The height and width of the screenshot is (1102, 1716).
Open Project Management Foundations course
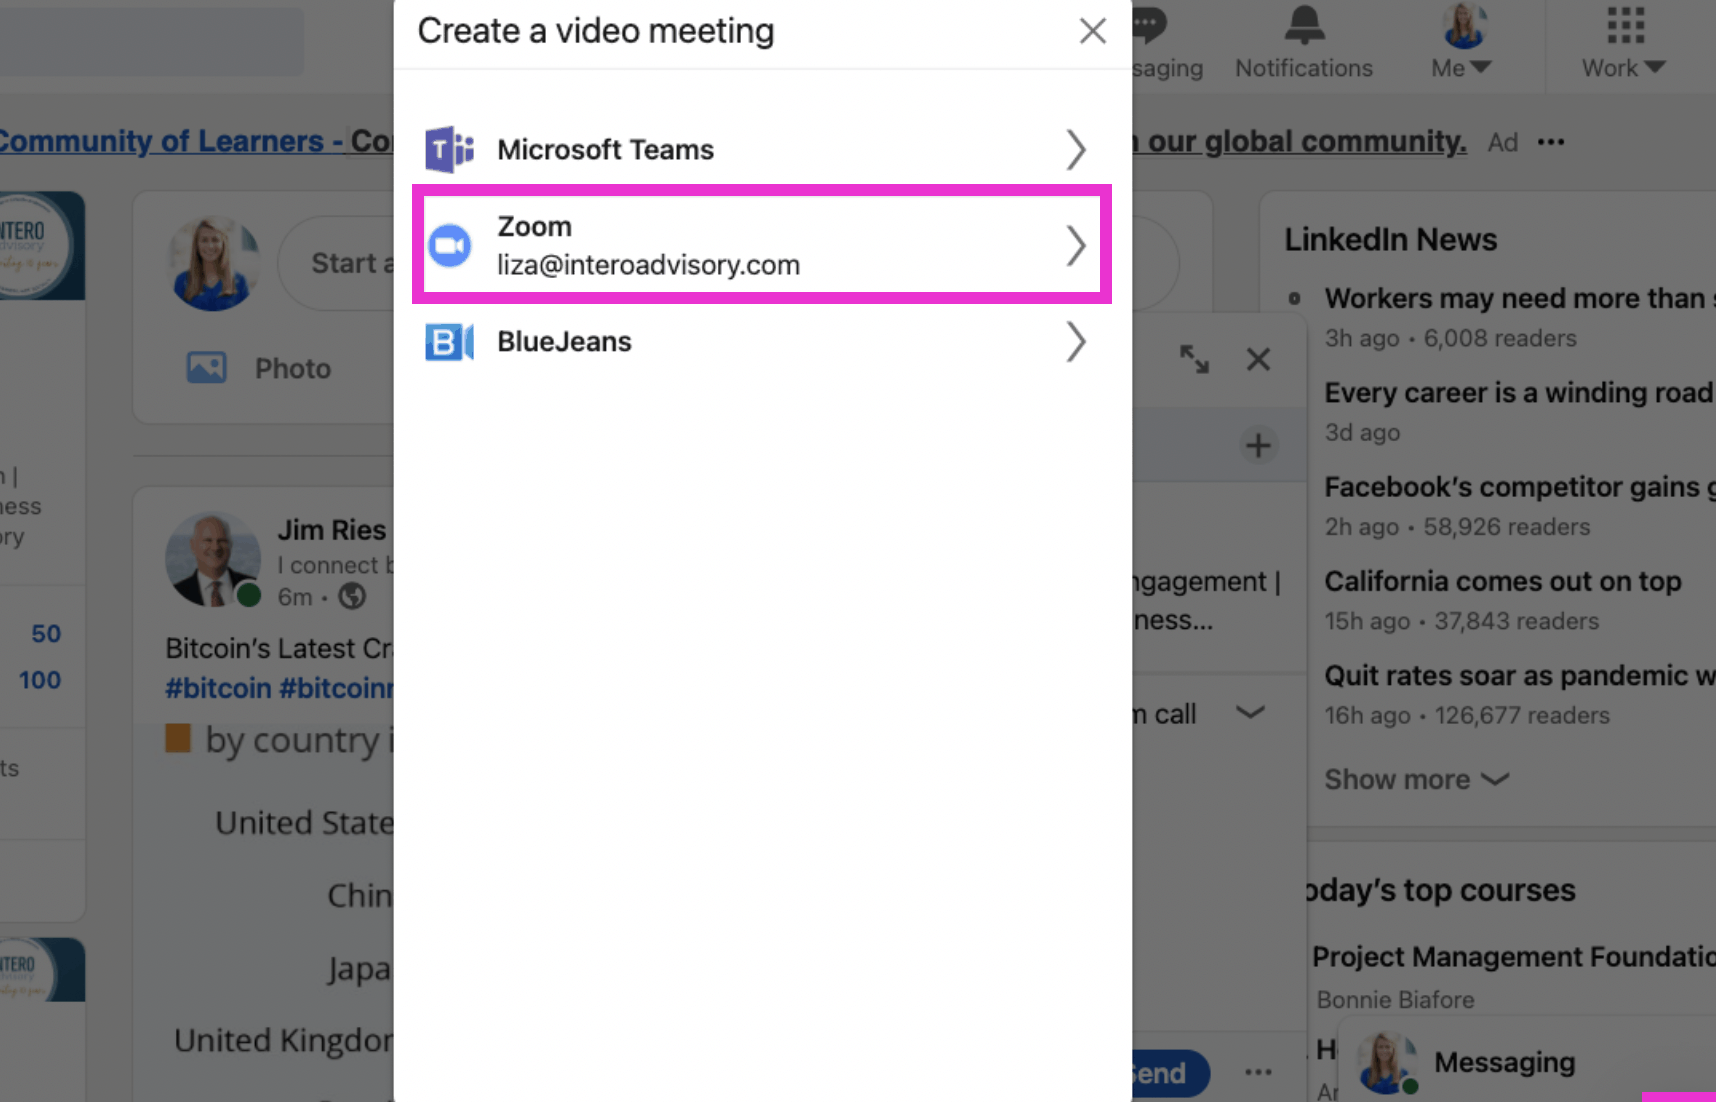[x=1513, y=957]
